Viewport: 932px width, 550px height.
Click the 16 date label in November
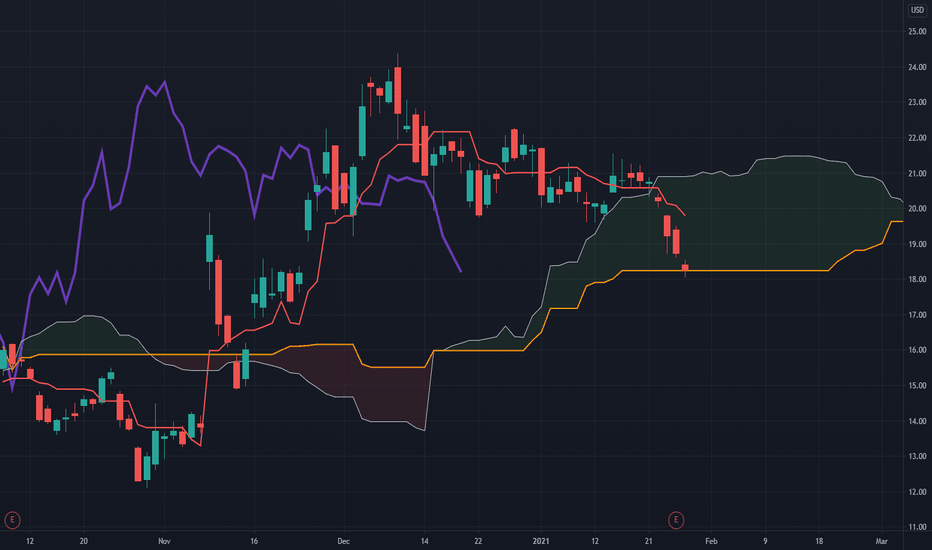254,541
